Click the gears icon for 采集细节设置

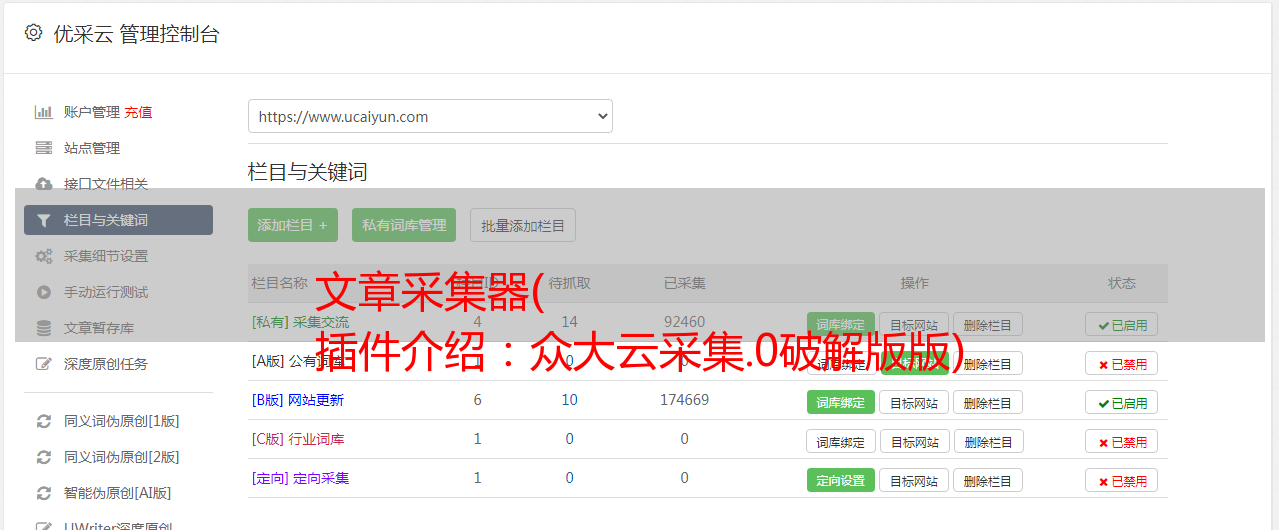pos(43,256)
